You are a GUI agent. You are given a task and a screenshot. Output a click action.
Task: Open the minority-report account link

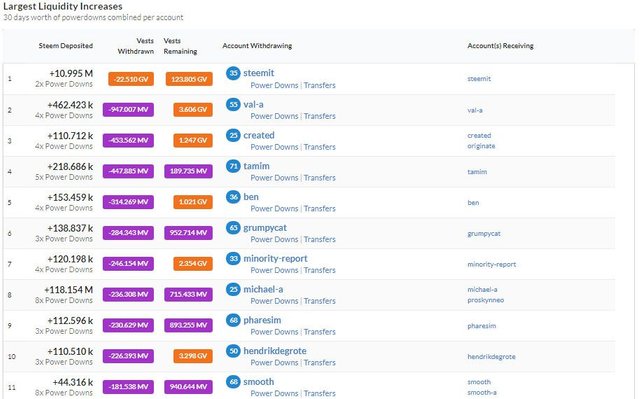click(x=276, y=258)
